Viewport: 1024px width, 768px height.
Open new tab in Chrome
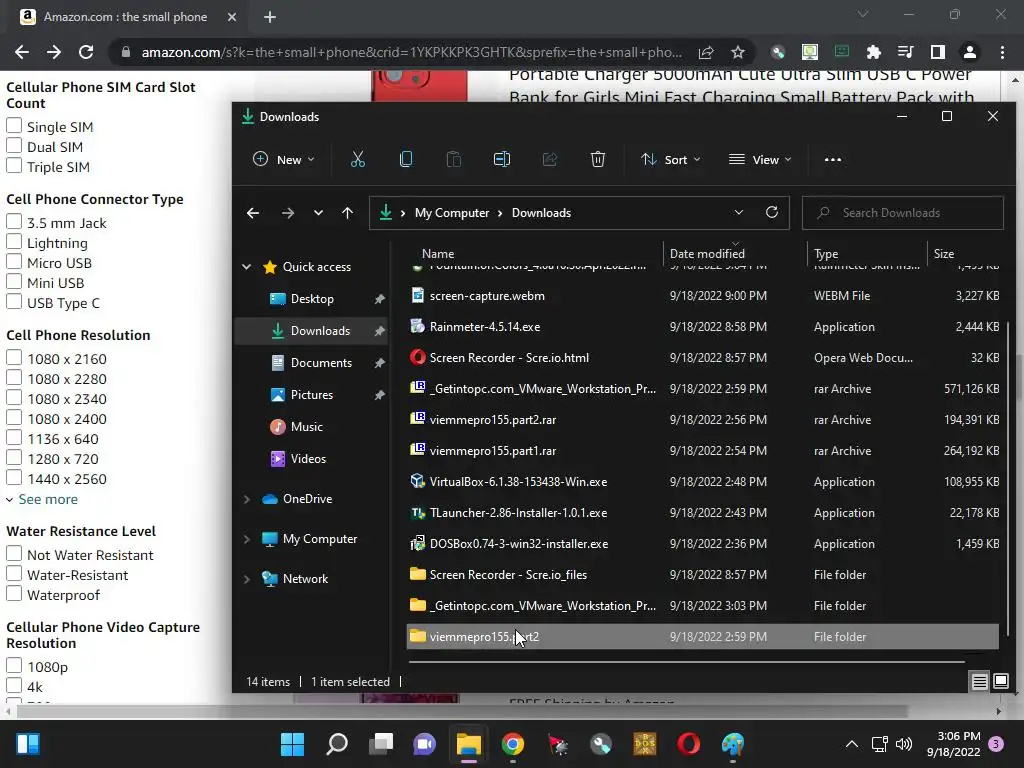[x=270, y=17]
